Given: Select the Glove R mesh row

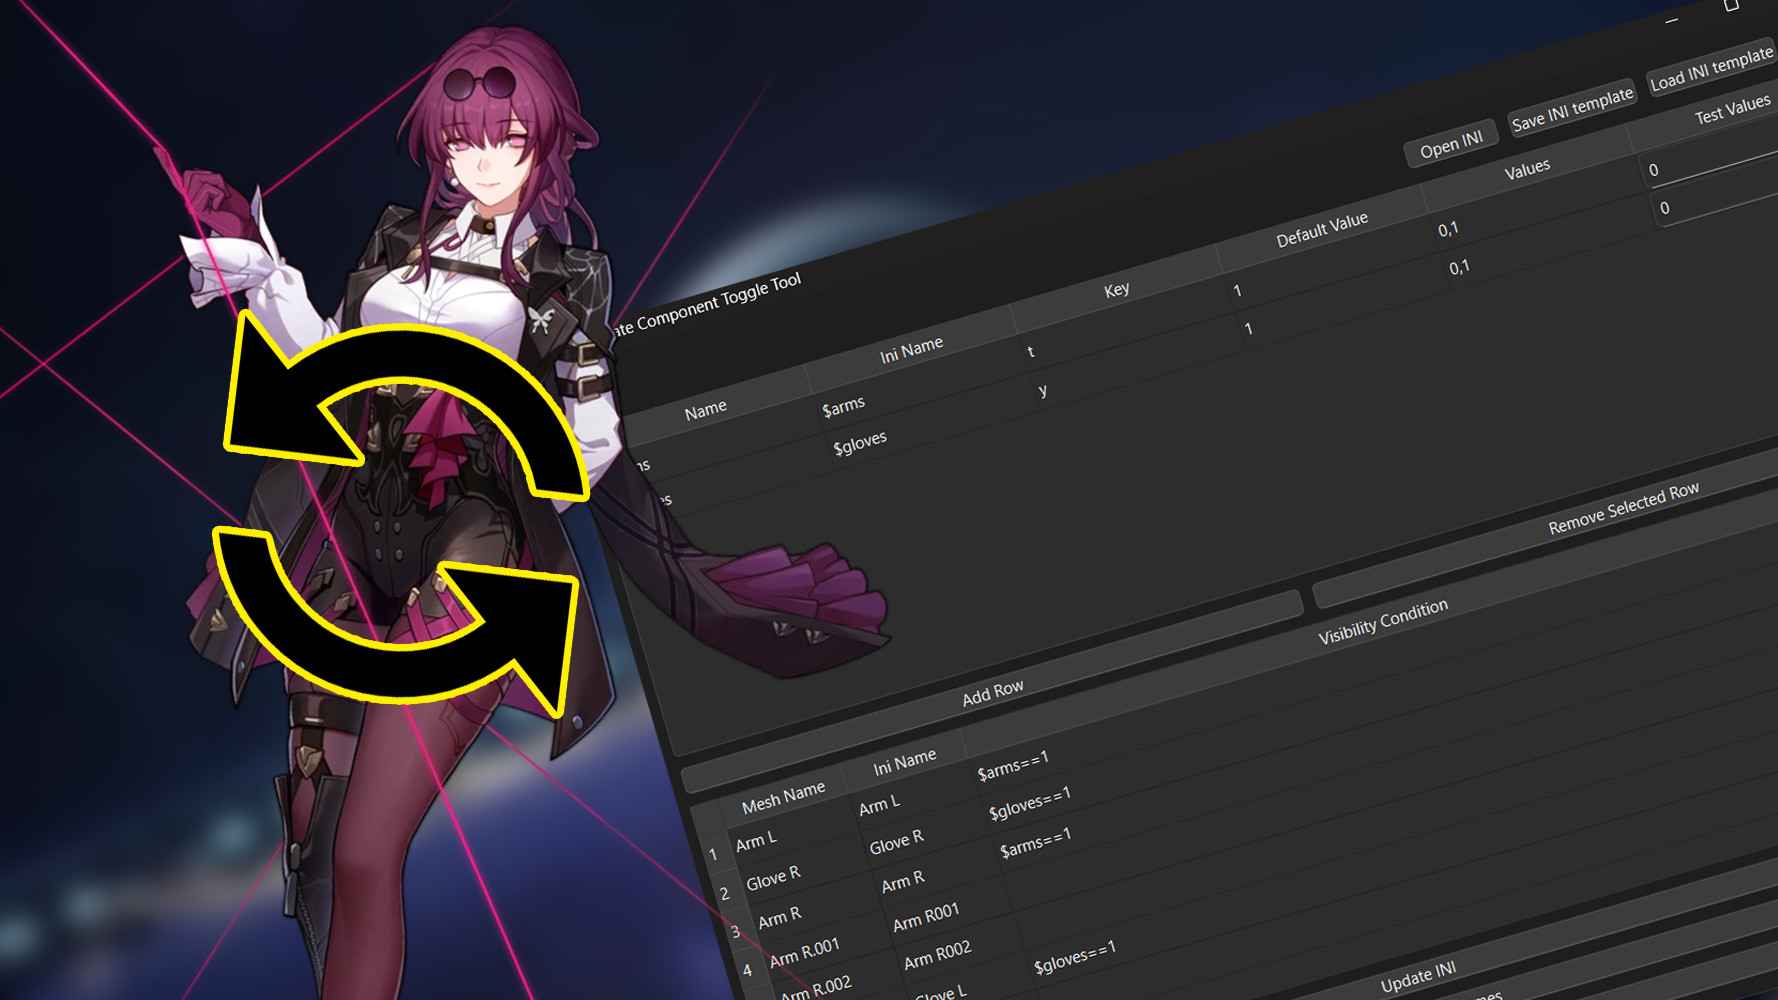Looking at the screenshot, I should 773,876.
